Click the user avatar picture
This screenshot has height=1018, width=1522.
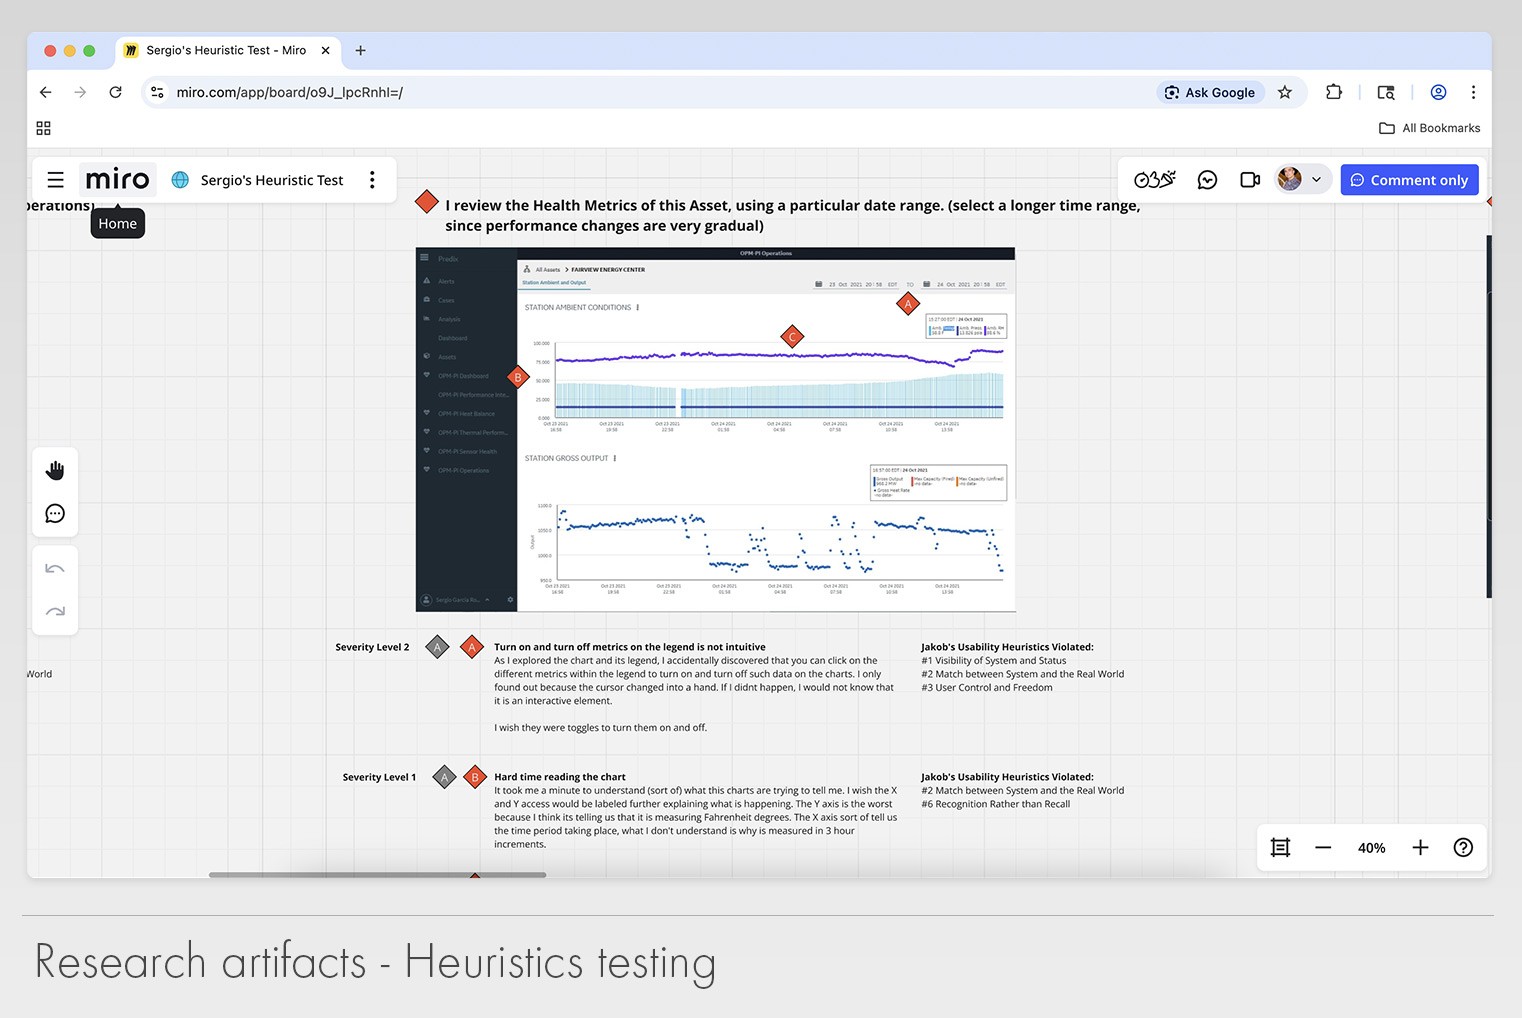[1290, 179]
